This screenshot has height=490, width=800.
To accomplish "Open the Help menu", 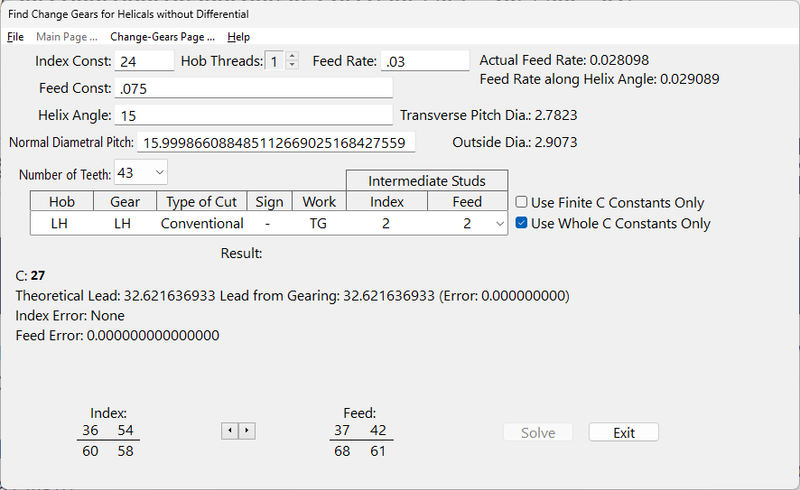I will pos(238,37).
